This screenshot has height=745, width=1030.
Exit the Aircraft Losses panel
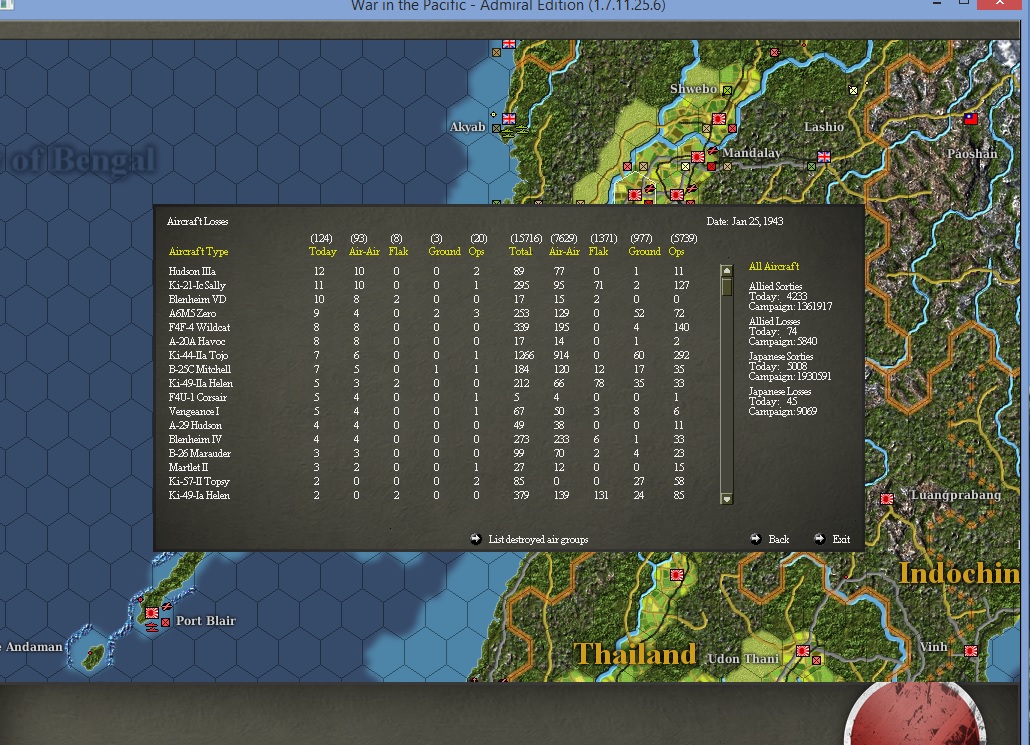pos(841,539)
